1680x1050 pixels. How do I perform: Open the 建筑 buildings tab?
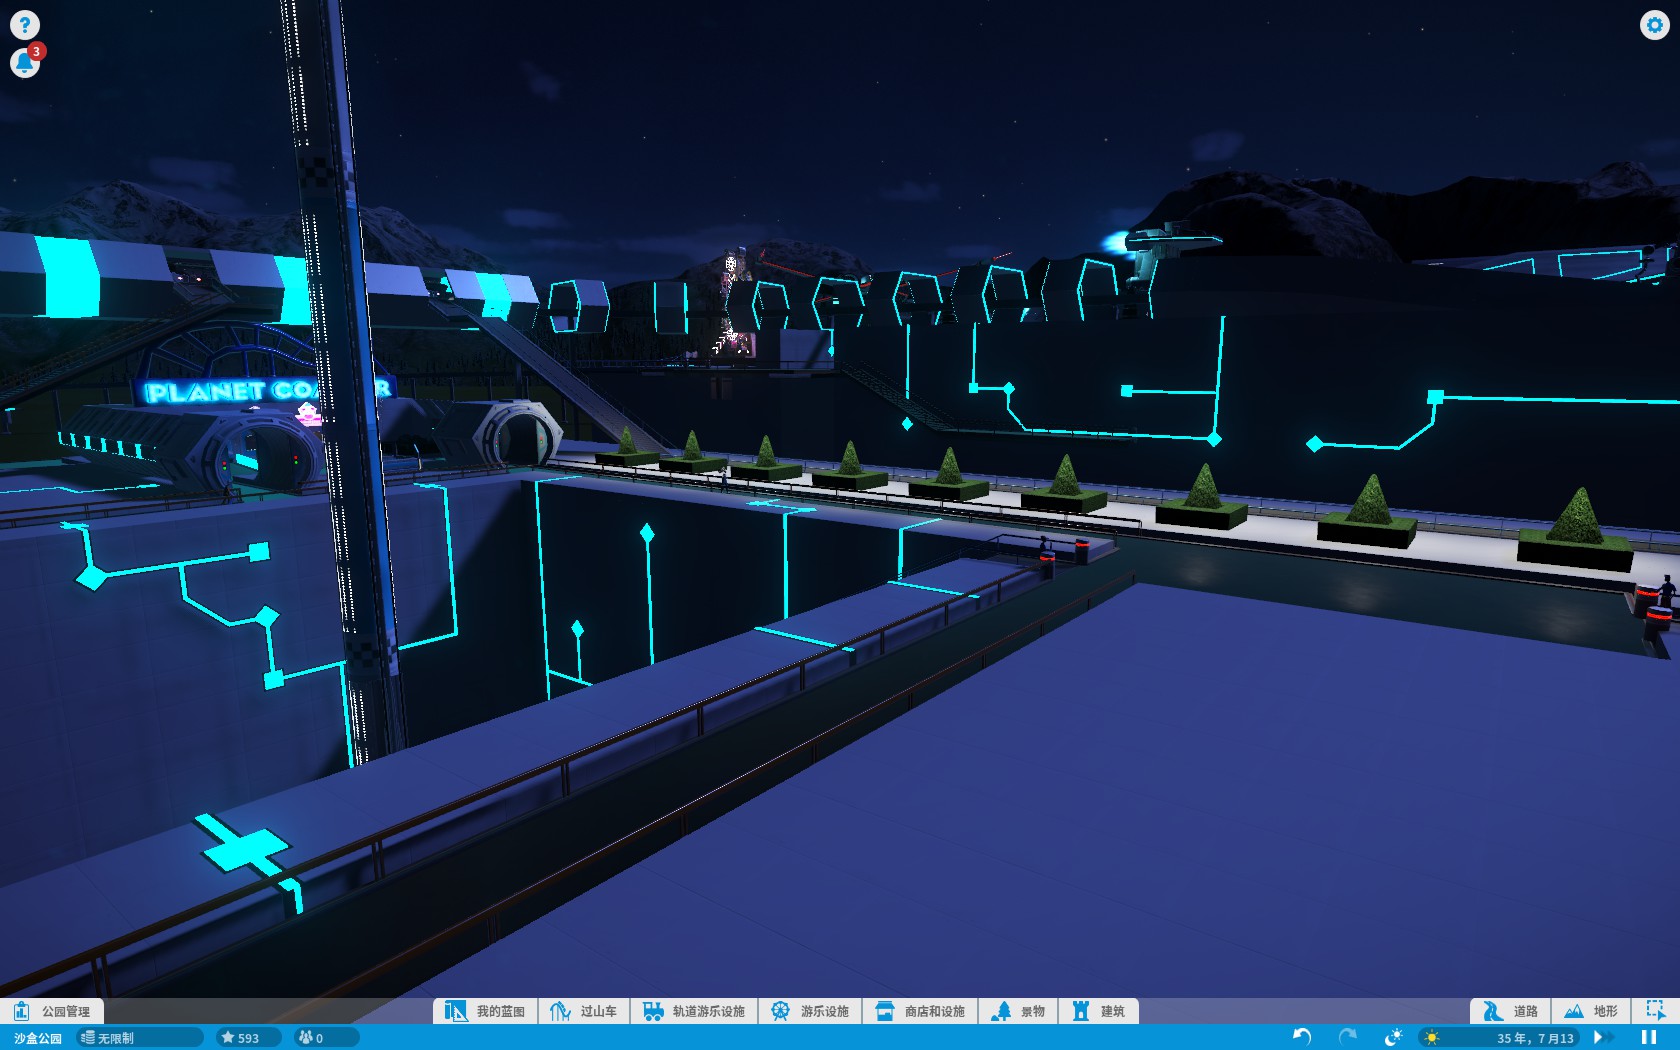pos(1098,1011)
